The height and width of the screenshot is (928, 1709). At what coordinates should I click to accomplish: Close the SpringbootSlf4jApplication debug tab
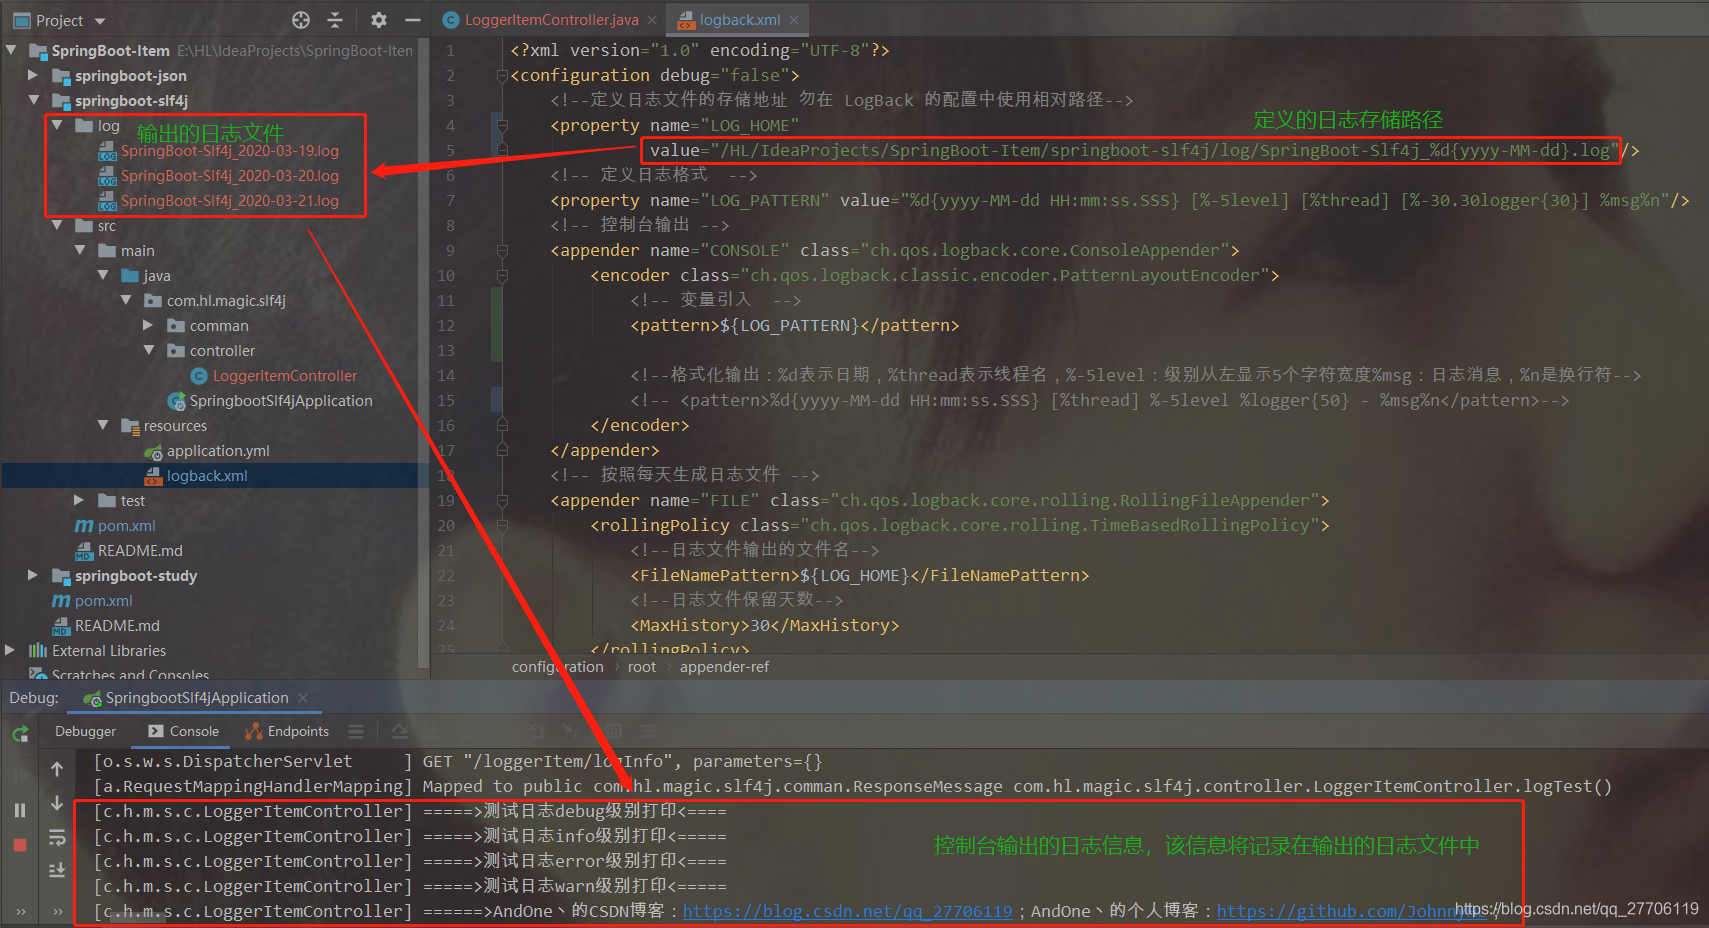[303, 698]
